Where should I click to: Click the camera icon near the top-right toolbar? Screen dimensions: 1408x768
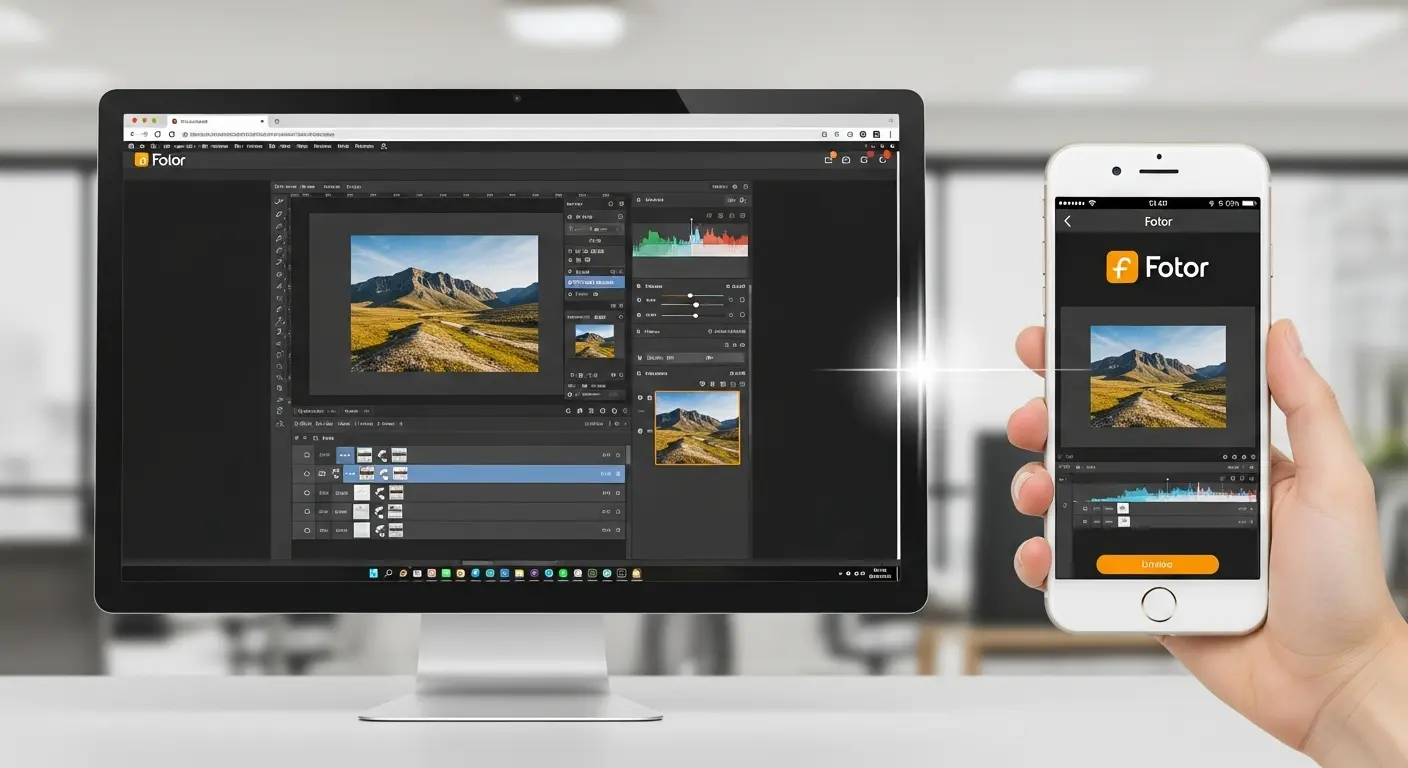[846, 160]
